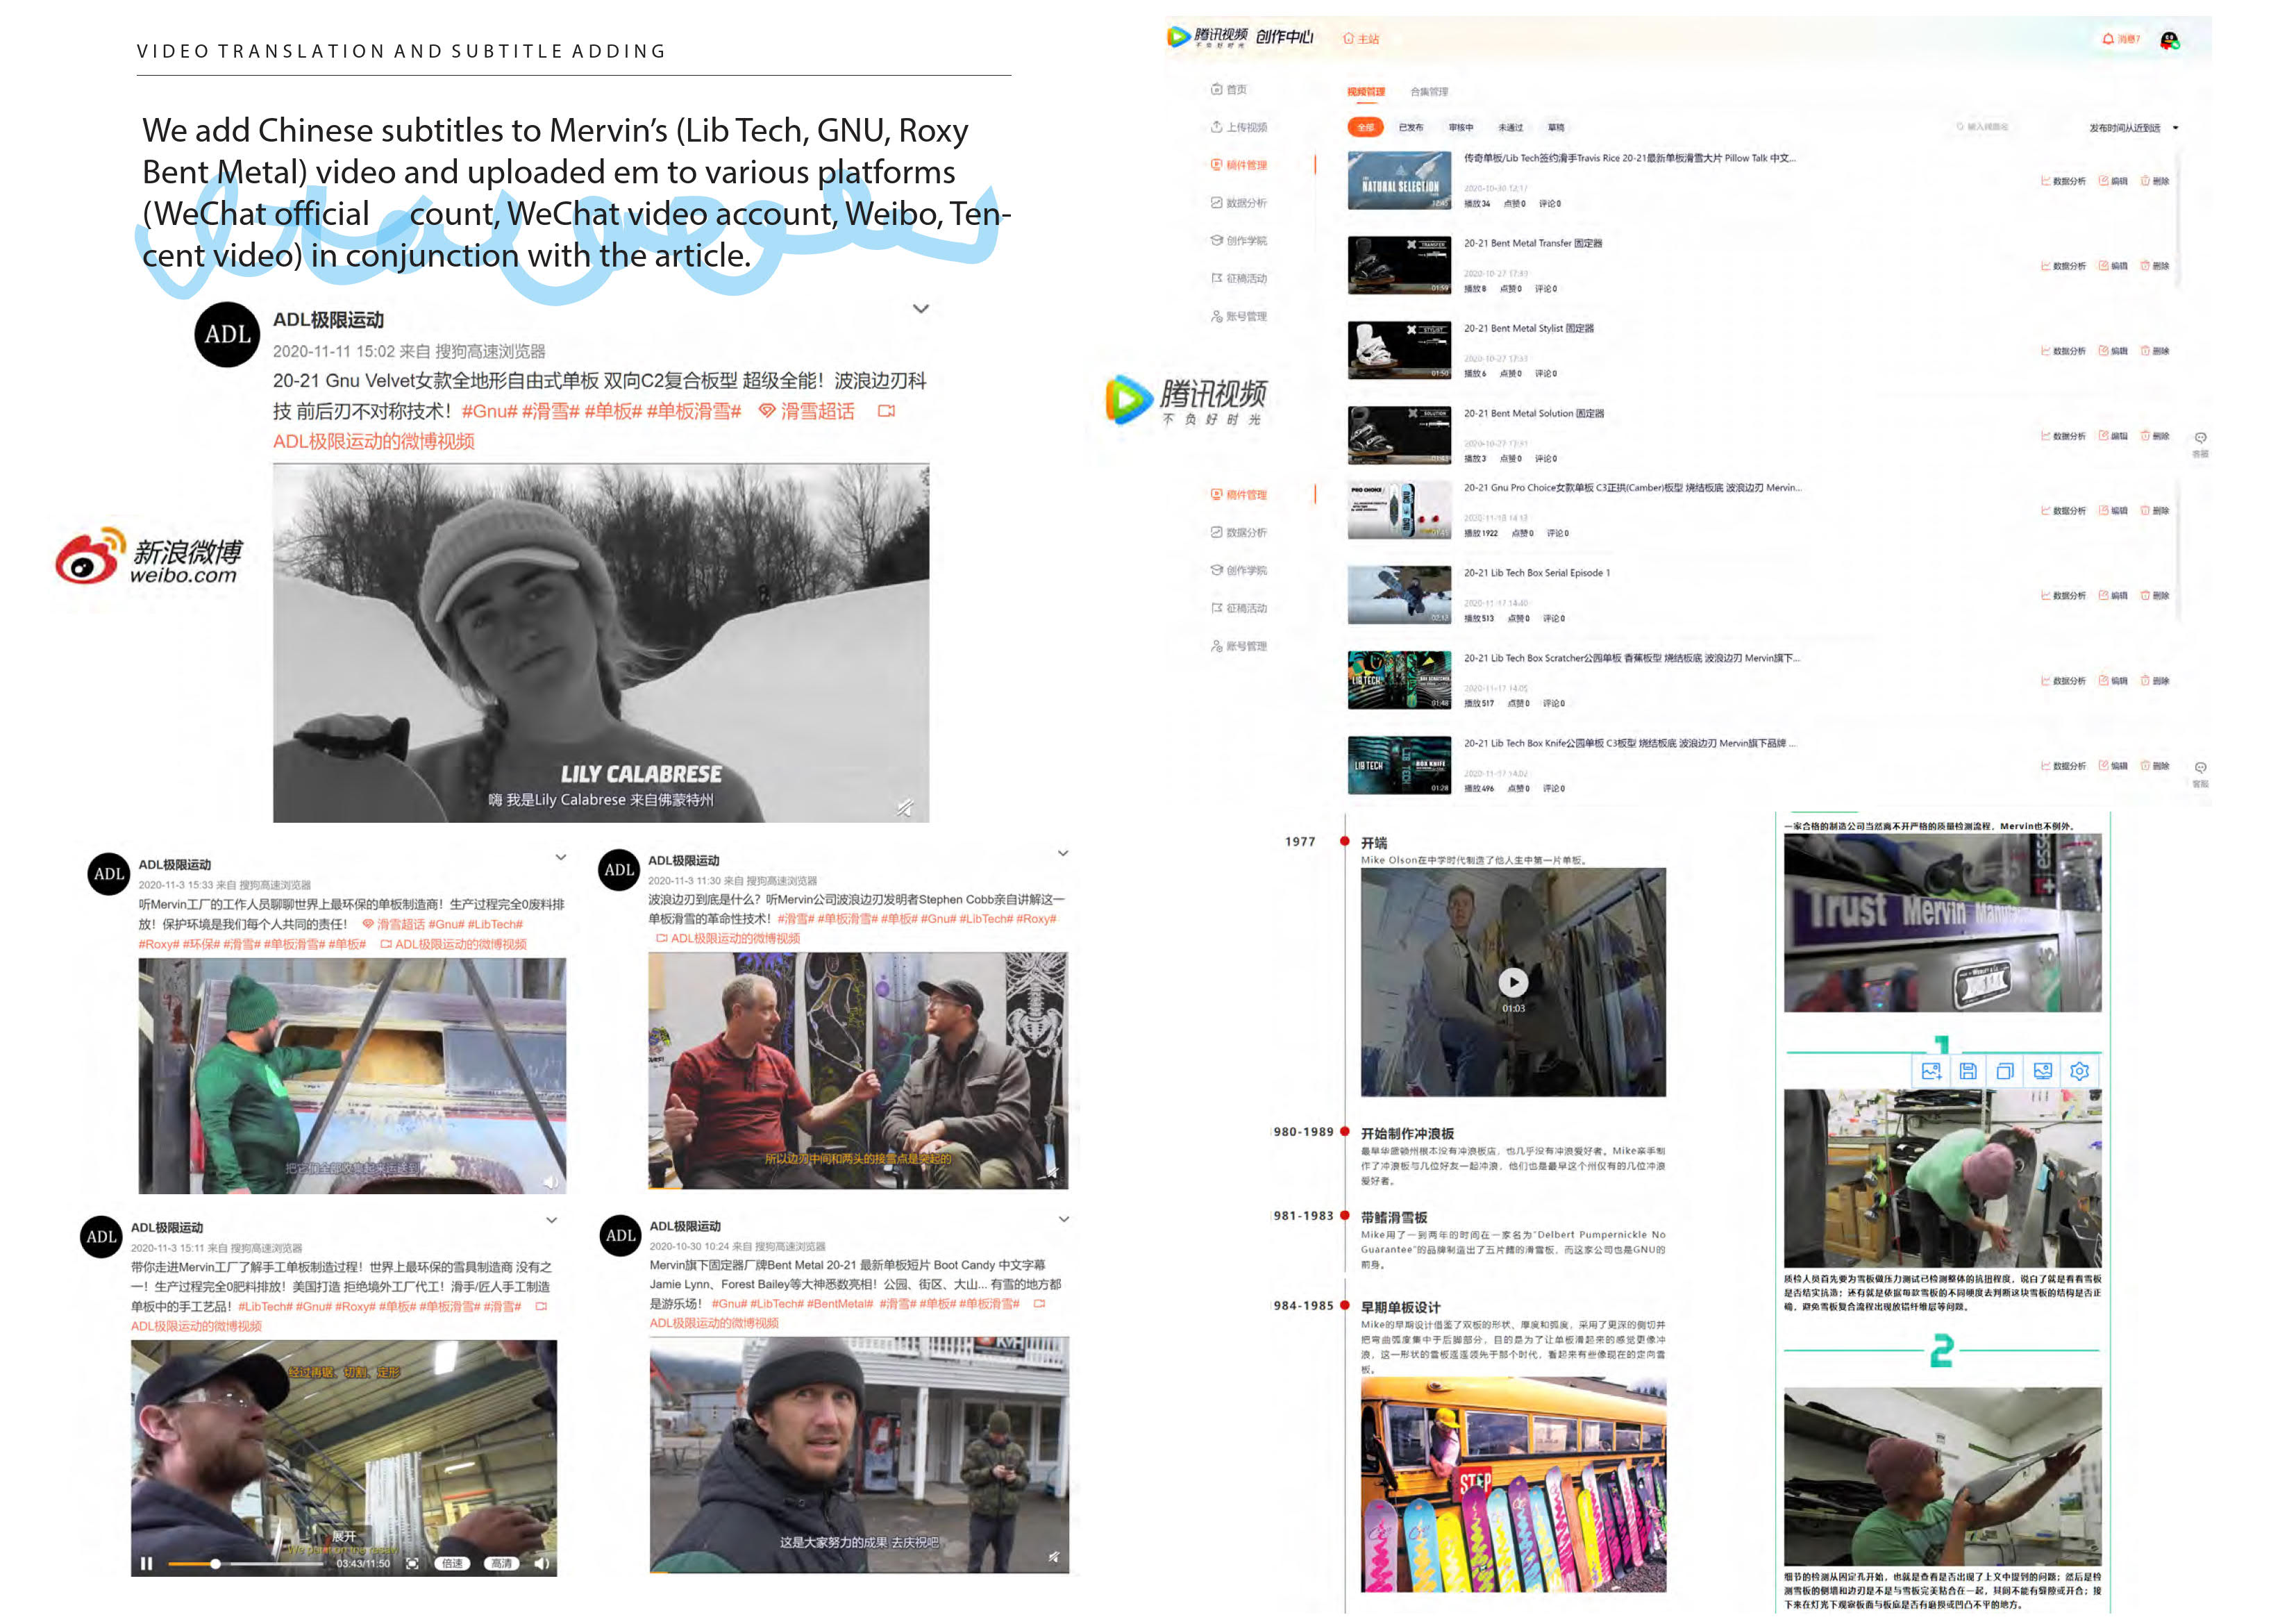This screenshot has width=2296, height=1624.
Task: Play the 1977 开端 article video
Action: 1513,982
